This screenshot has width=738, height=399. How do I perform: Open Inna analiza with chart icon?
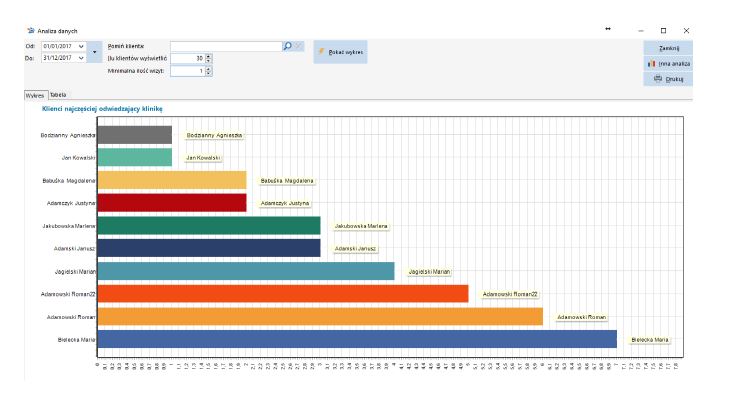(x=668, y=64)
